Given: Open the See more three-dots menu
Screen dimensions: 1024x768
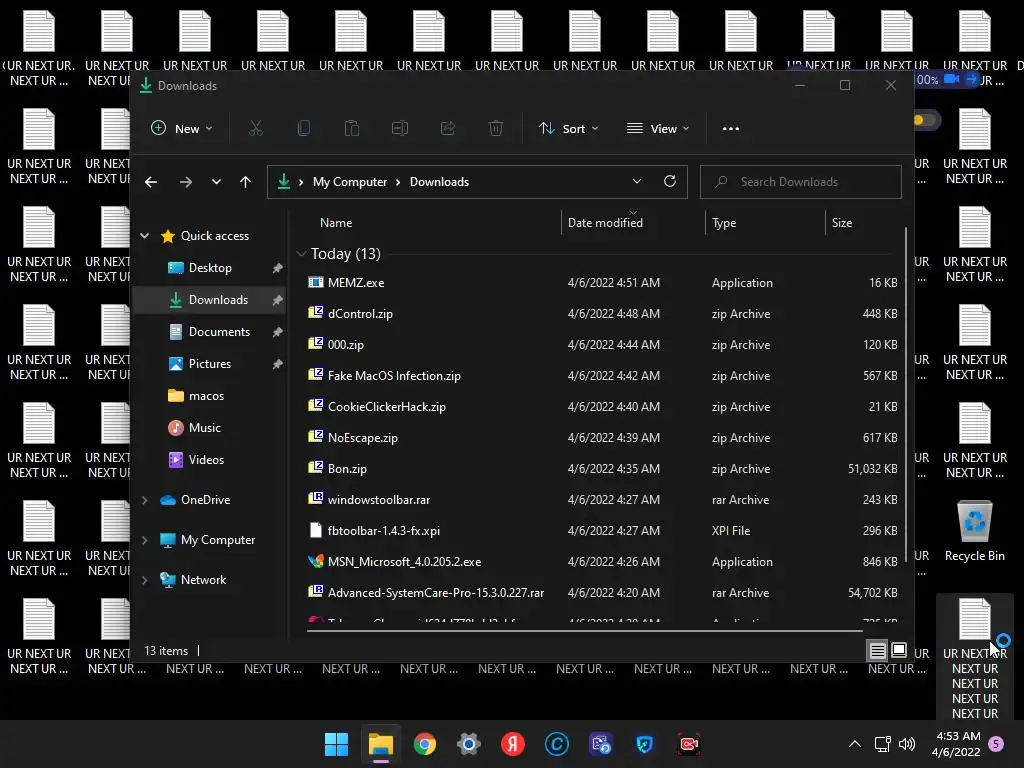Looking at the screenshot, I should point(731,129).
